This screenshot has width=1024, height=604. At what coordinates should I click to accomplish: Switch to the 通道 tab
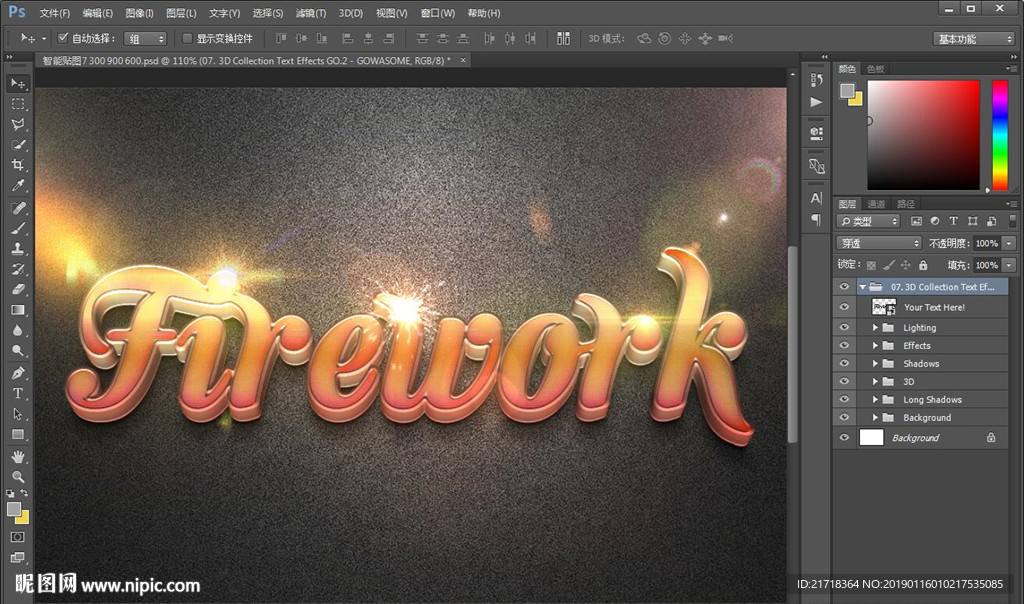pyautogui.click(x=876, y=204)
